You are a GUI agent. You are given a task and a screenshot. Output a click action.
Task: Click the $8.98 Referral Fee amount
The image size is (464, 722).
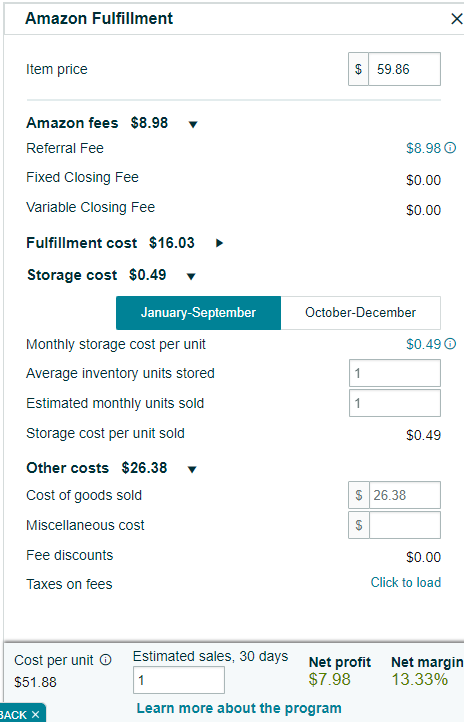423,148
